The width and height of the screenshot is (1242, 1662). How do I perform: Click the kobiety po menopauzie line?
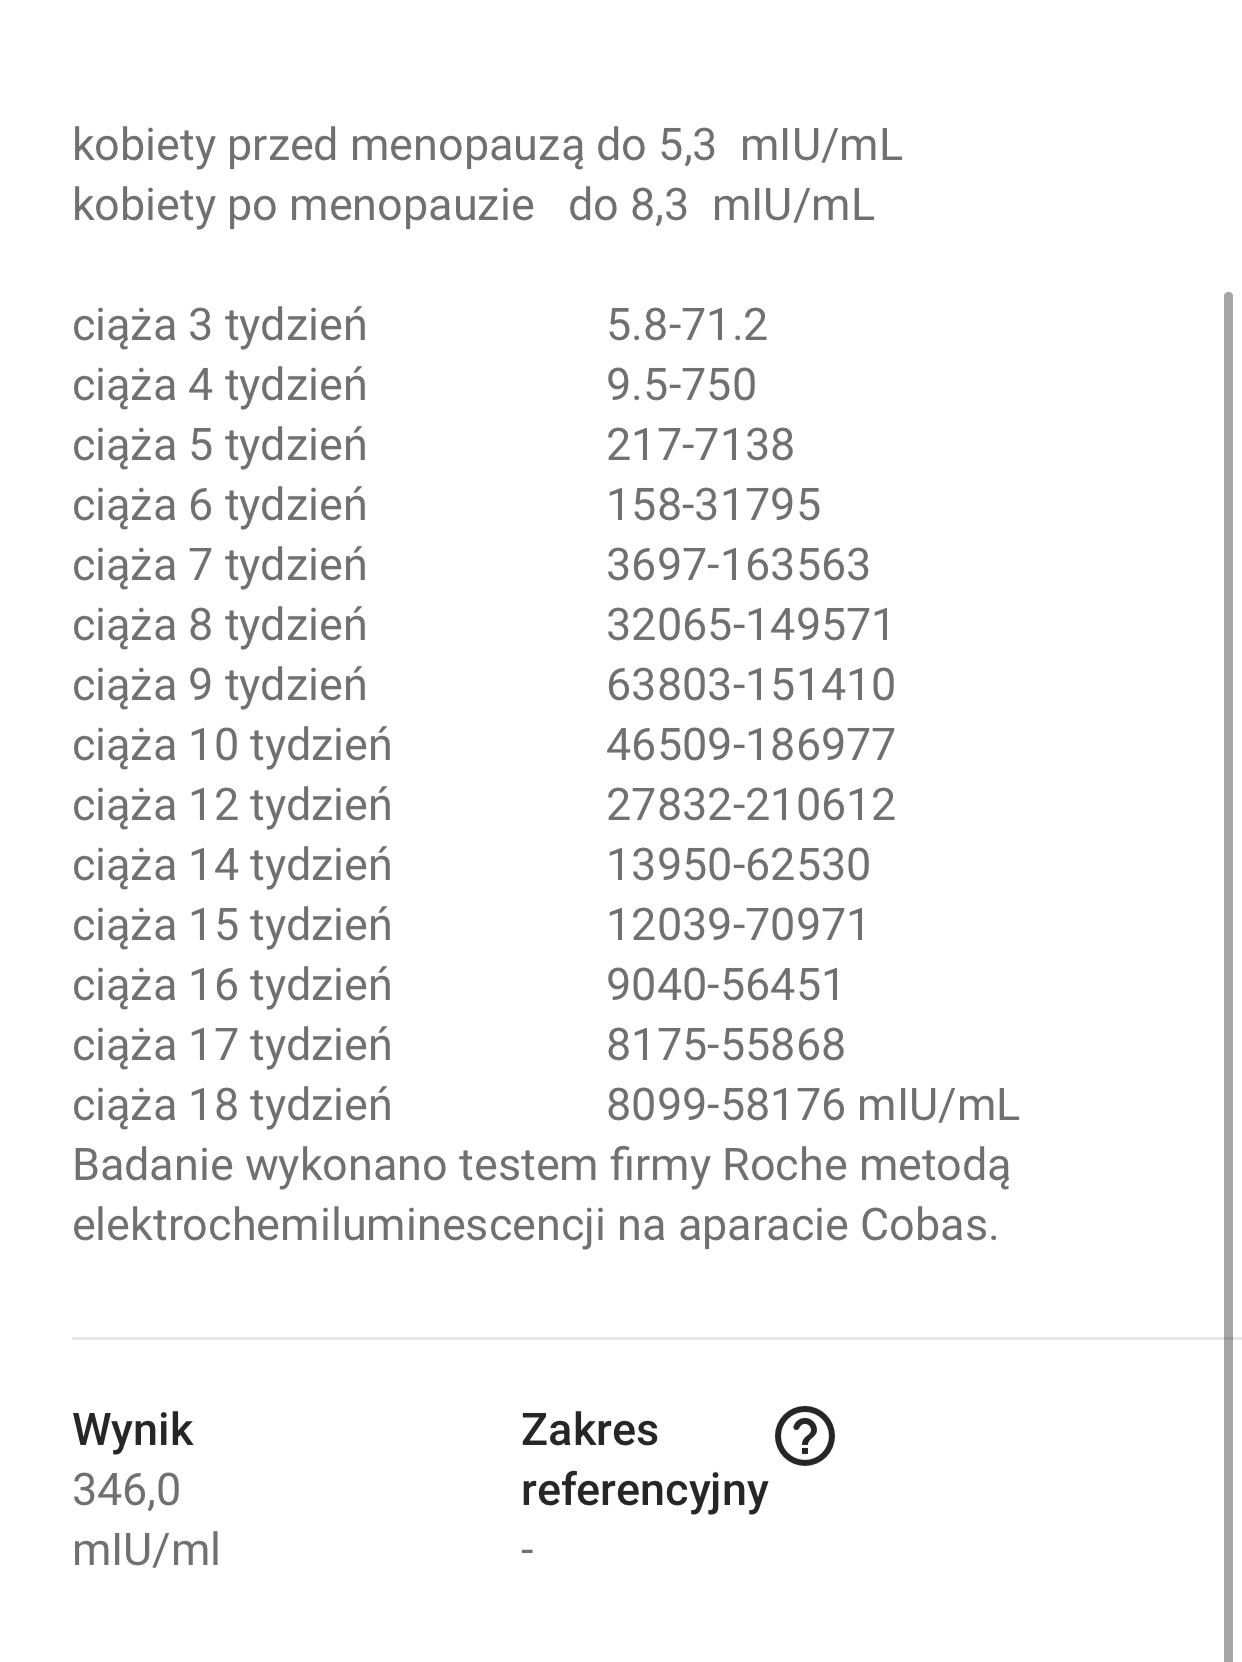[x=474, y=206]
